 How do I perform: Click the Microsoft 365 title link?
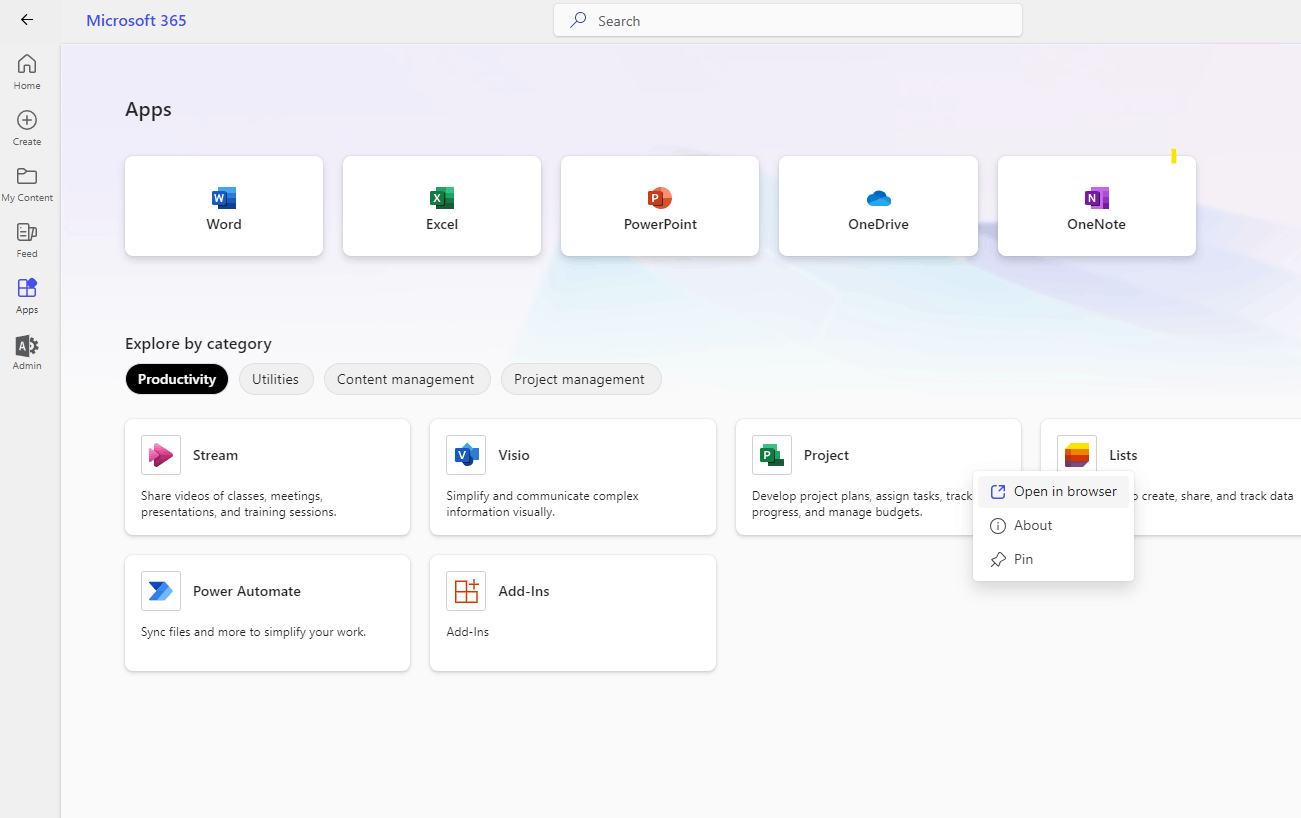click(x=136, y=20)
